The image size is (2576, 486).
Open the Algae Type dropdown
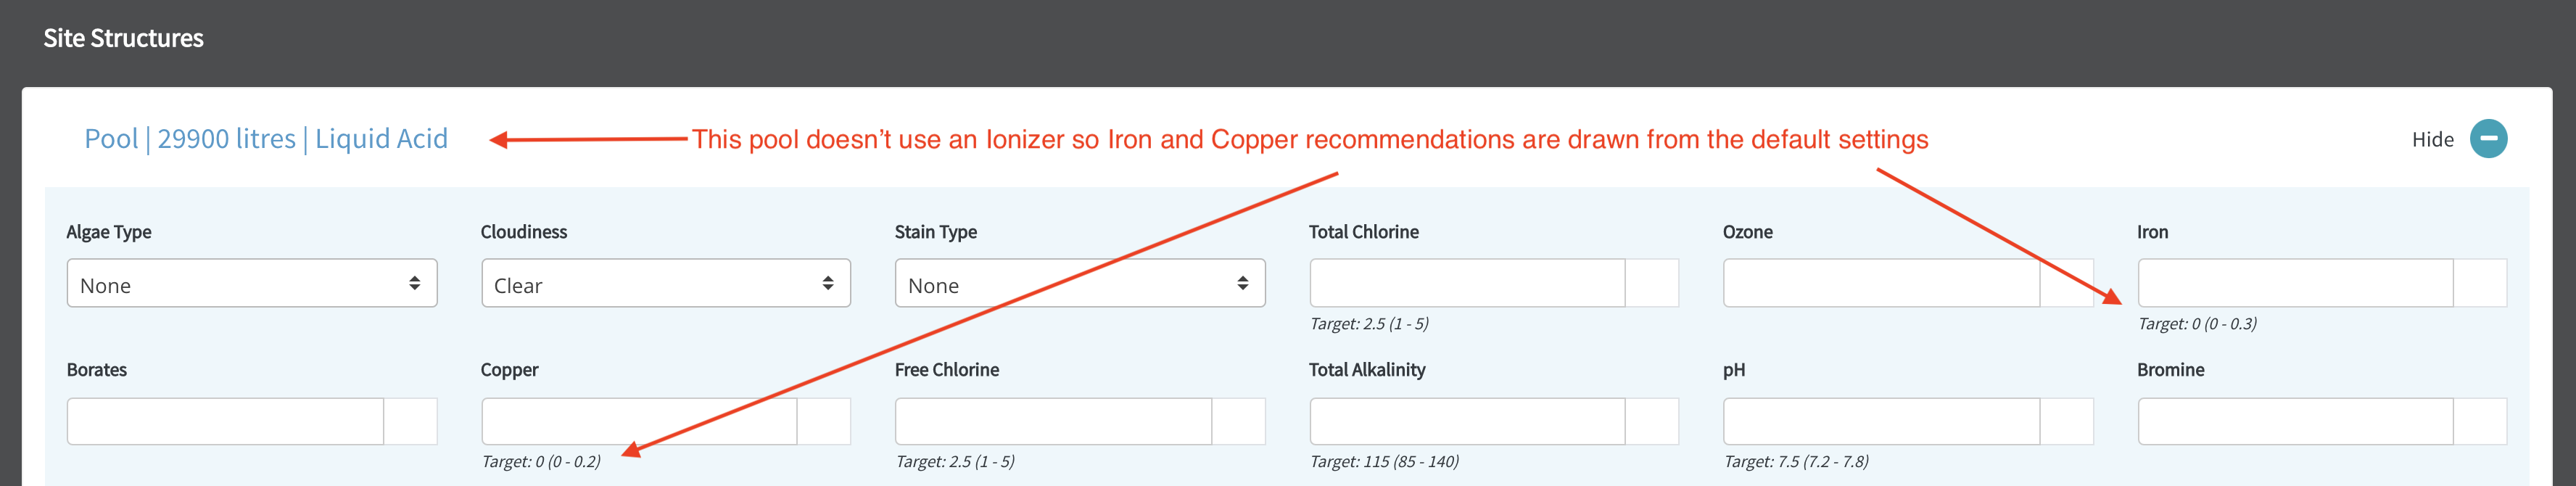[252, 283]
